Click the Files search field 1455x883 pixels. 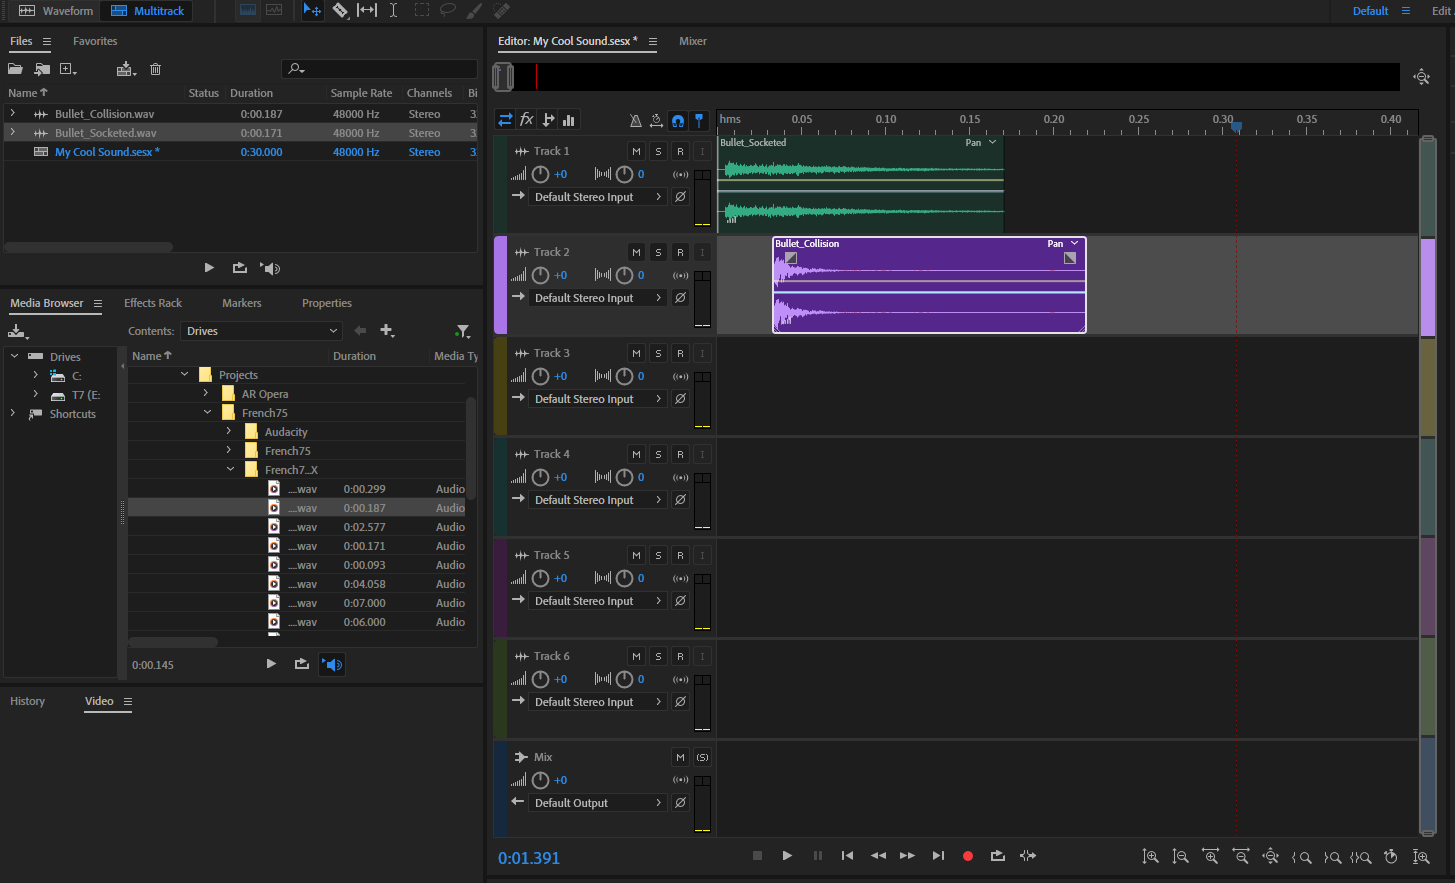click(x=380, y=69)
